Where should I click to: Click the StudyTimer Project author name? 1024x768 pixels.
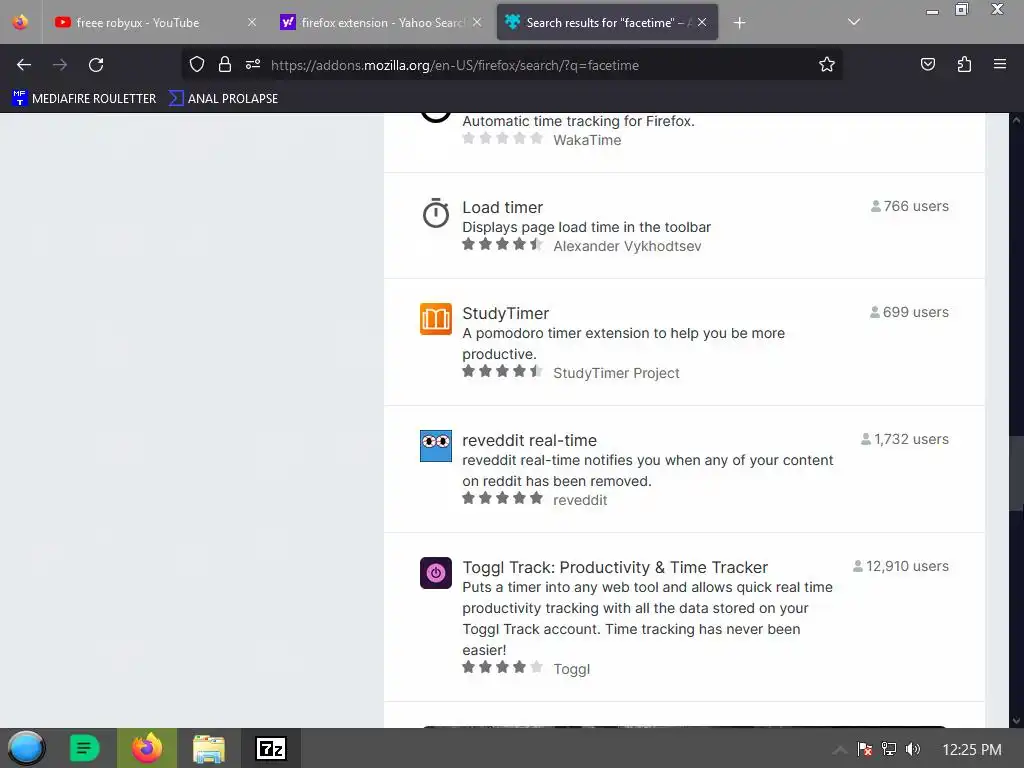[616, 373]
